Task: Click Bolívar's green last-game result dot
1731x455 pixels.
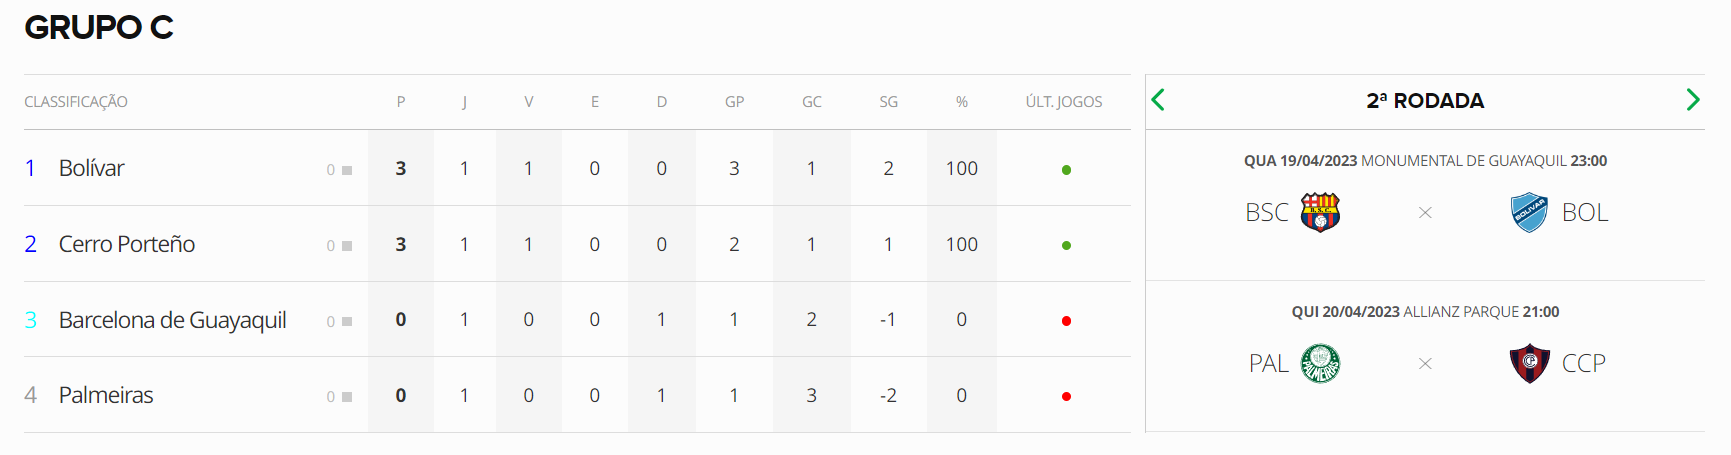Action: tap(1066, 170)
